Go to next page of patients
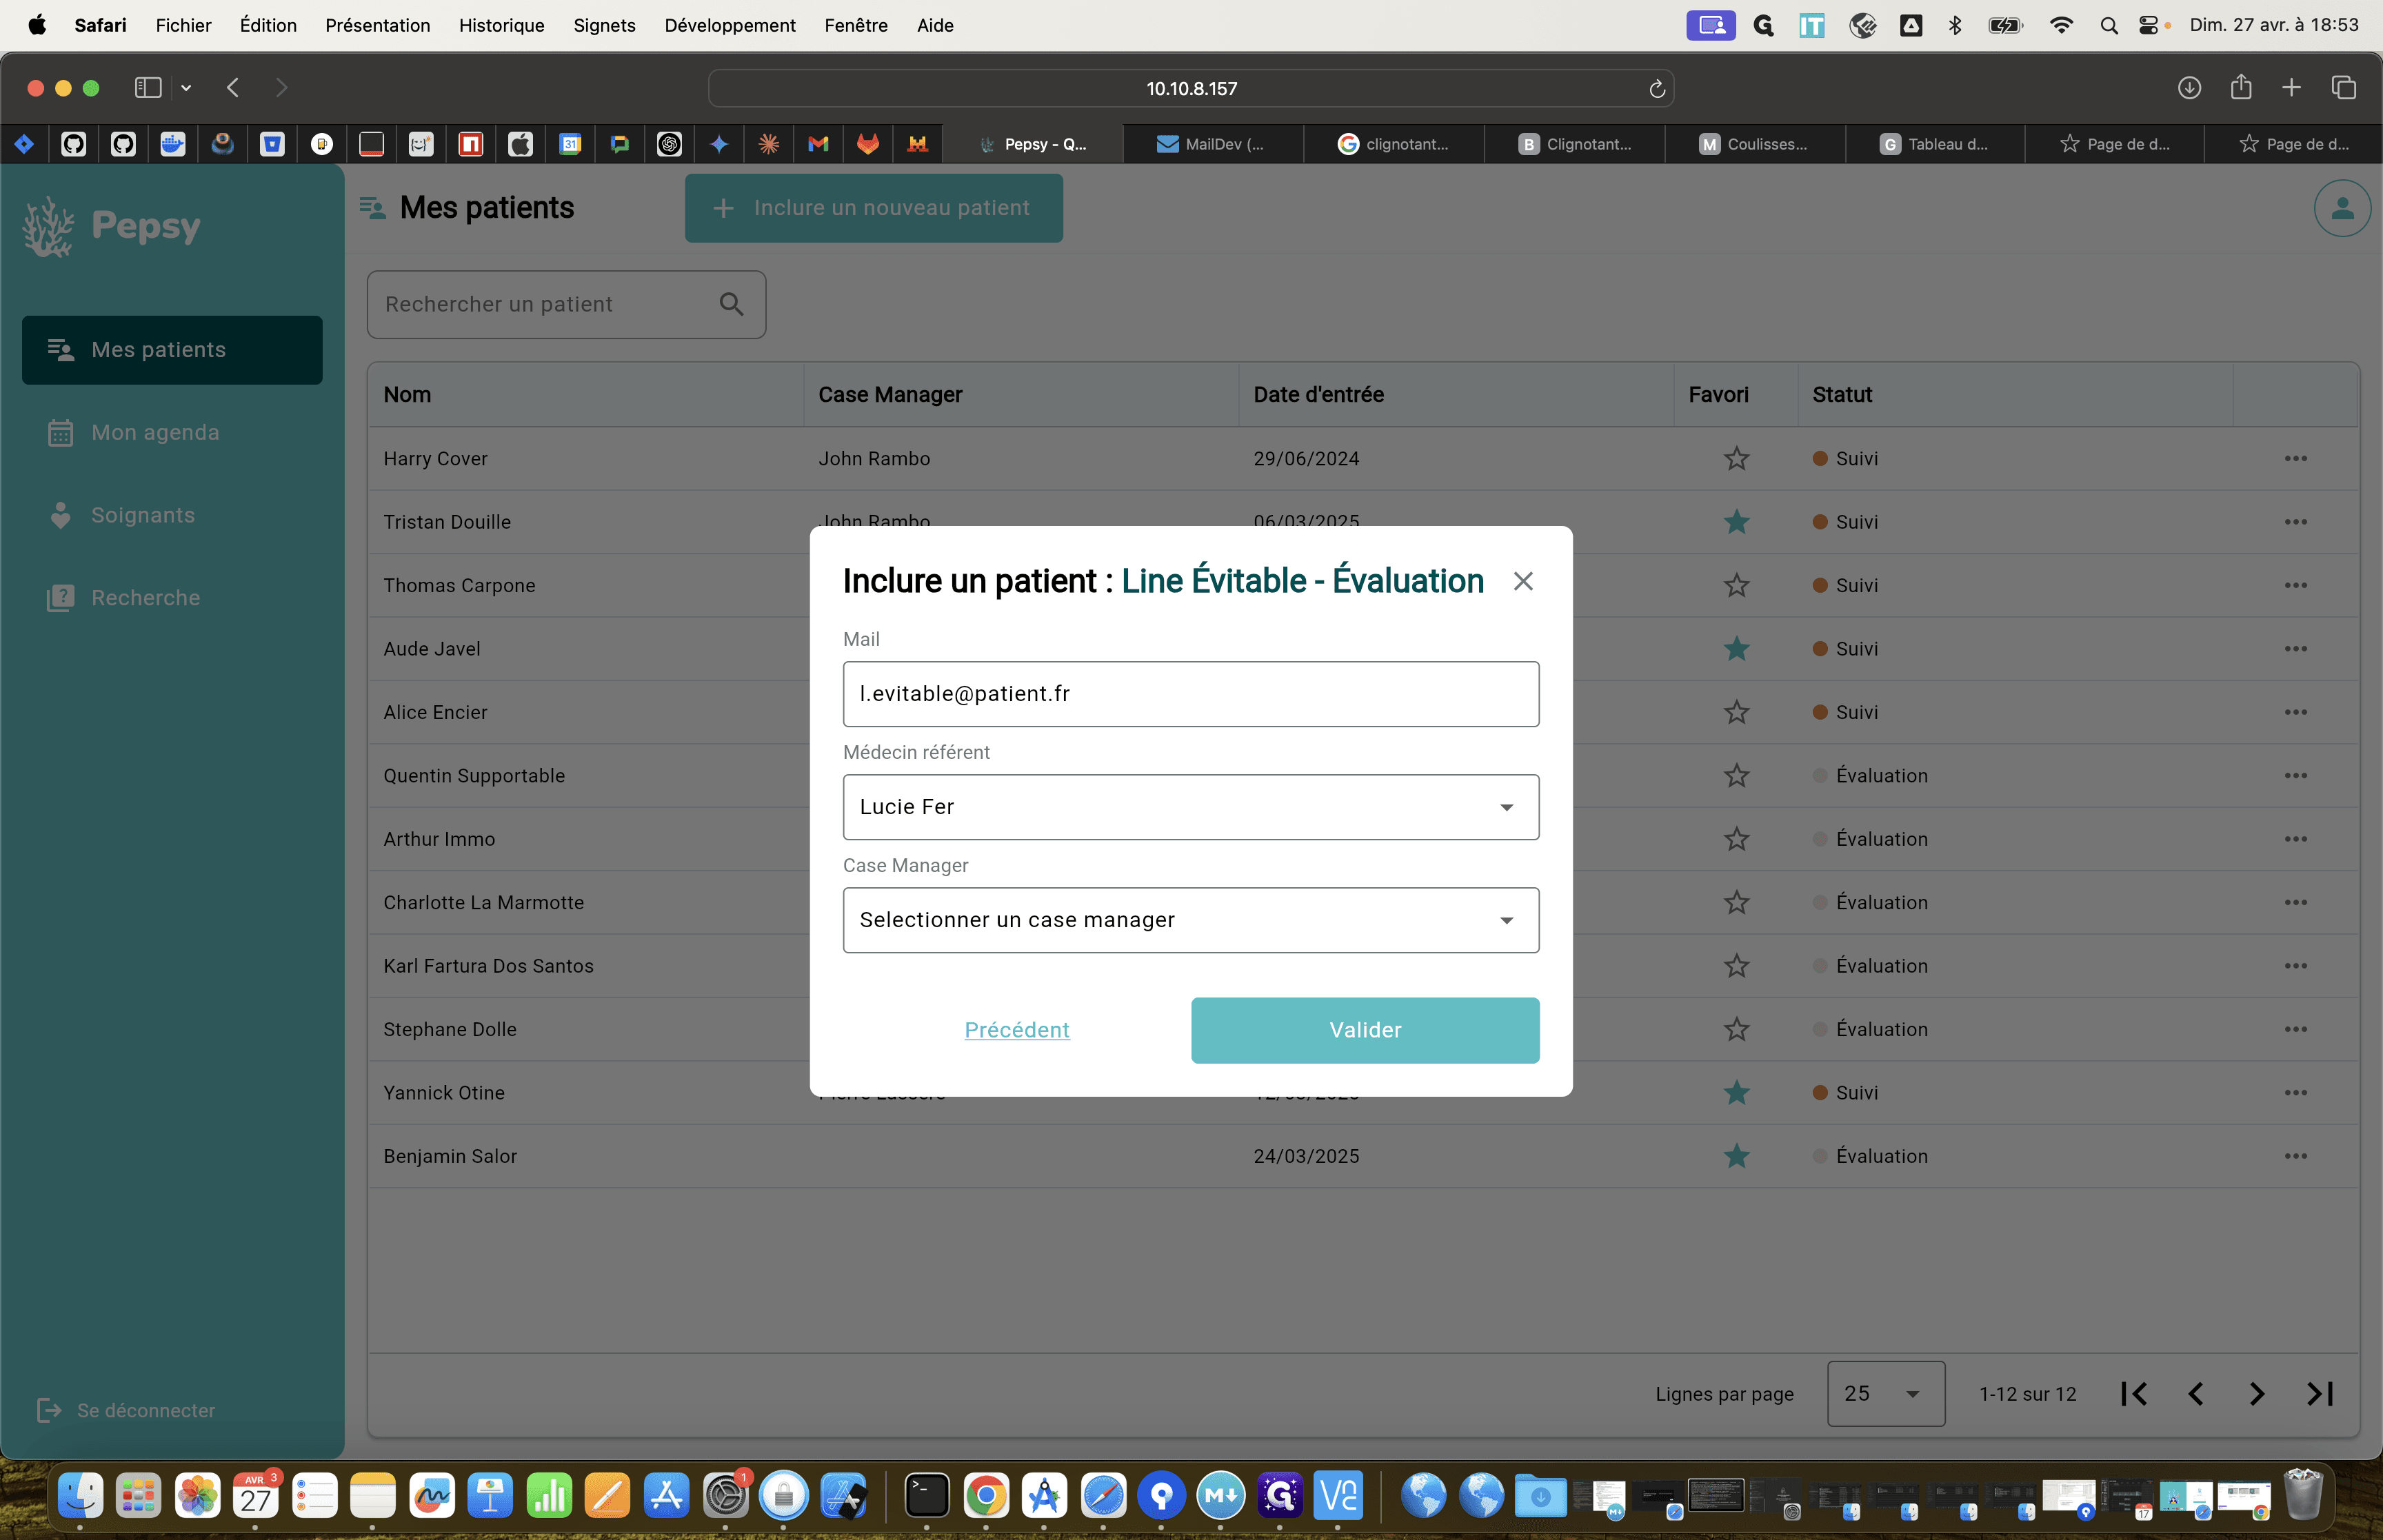Image resolution: width=2383 pixels, height=1540 pixels. point(2257,1394)
